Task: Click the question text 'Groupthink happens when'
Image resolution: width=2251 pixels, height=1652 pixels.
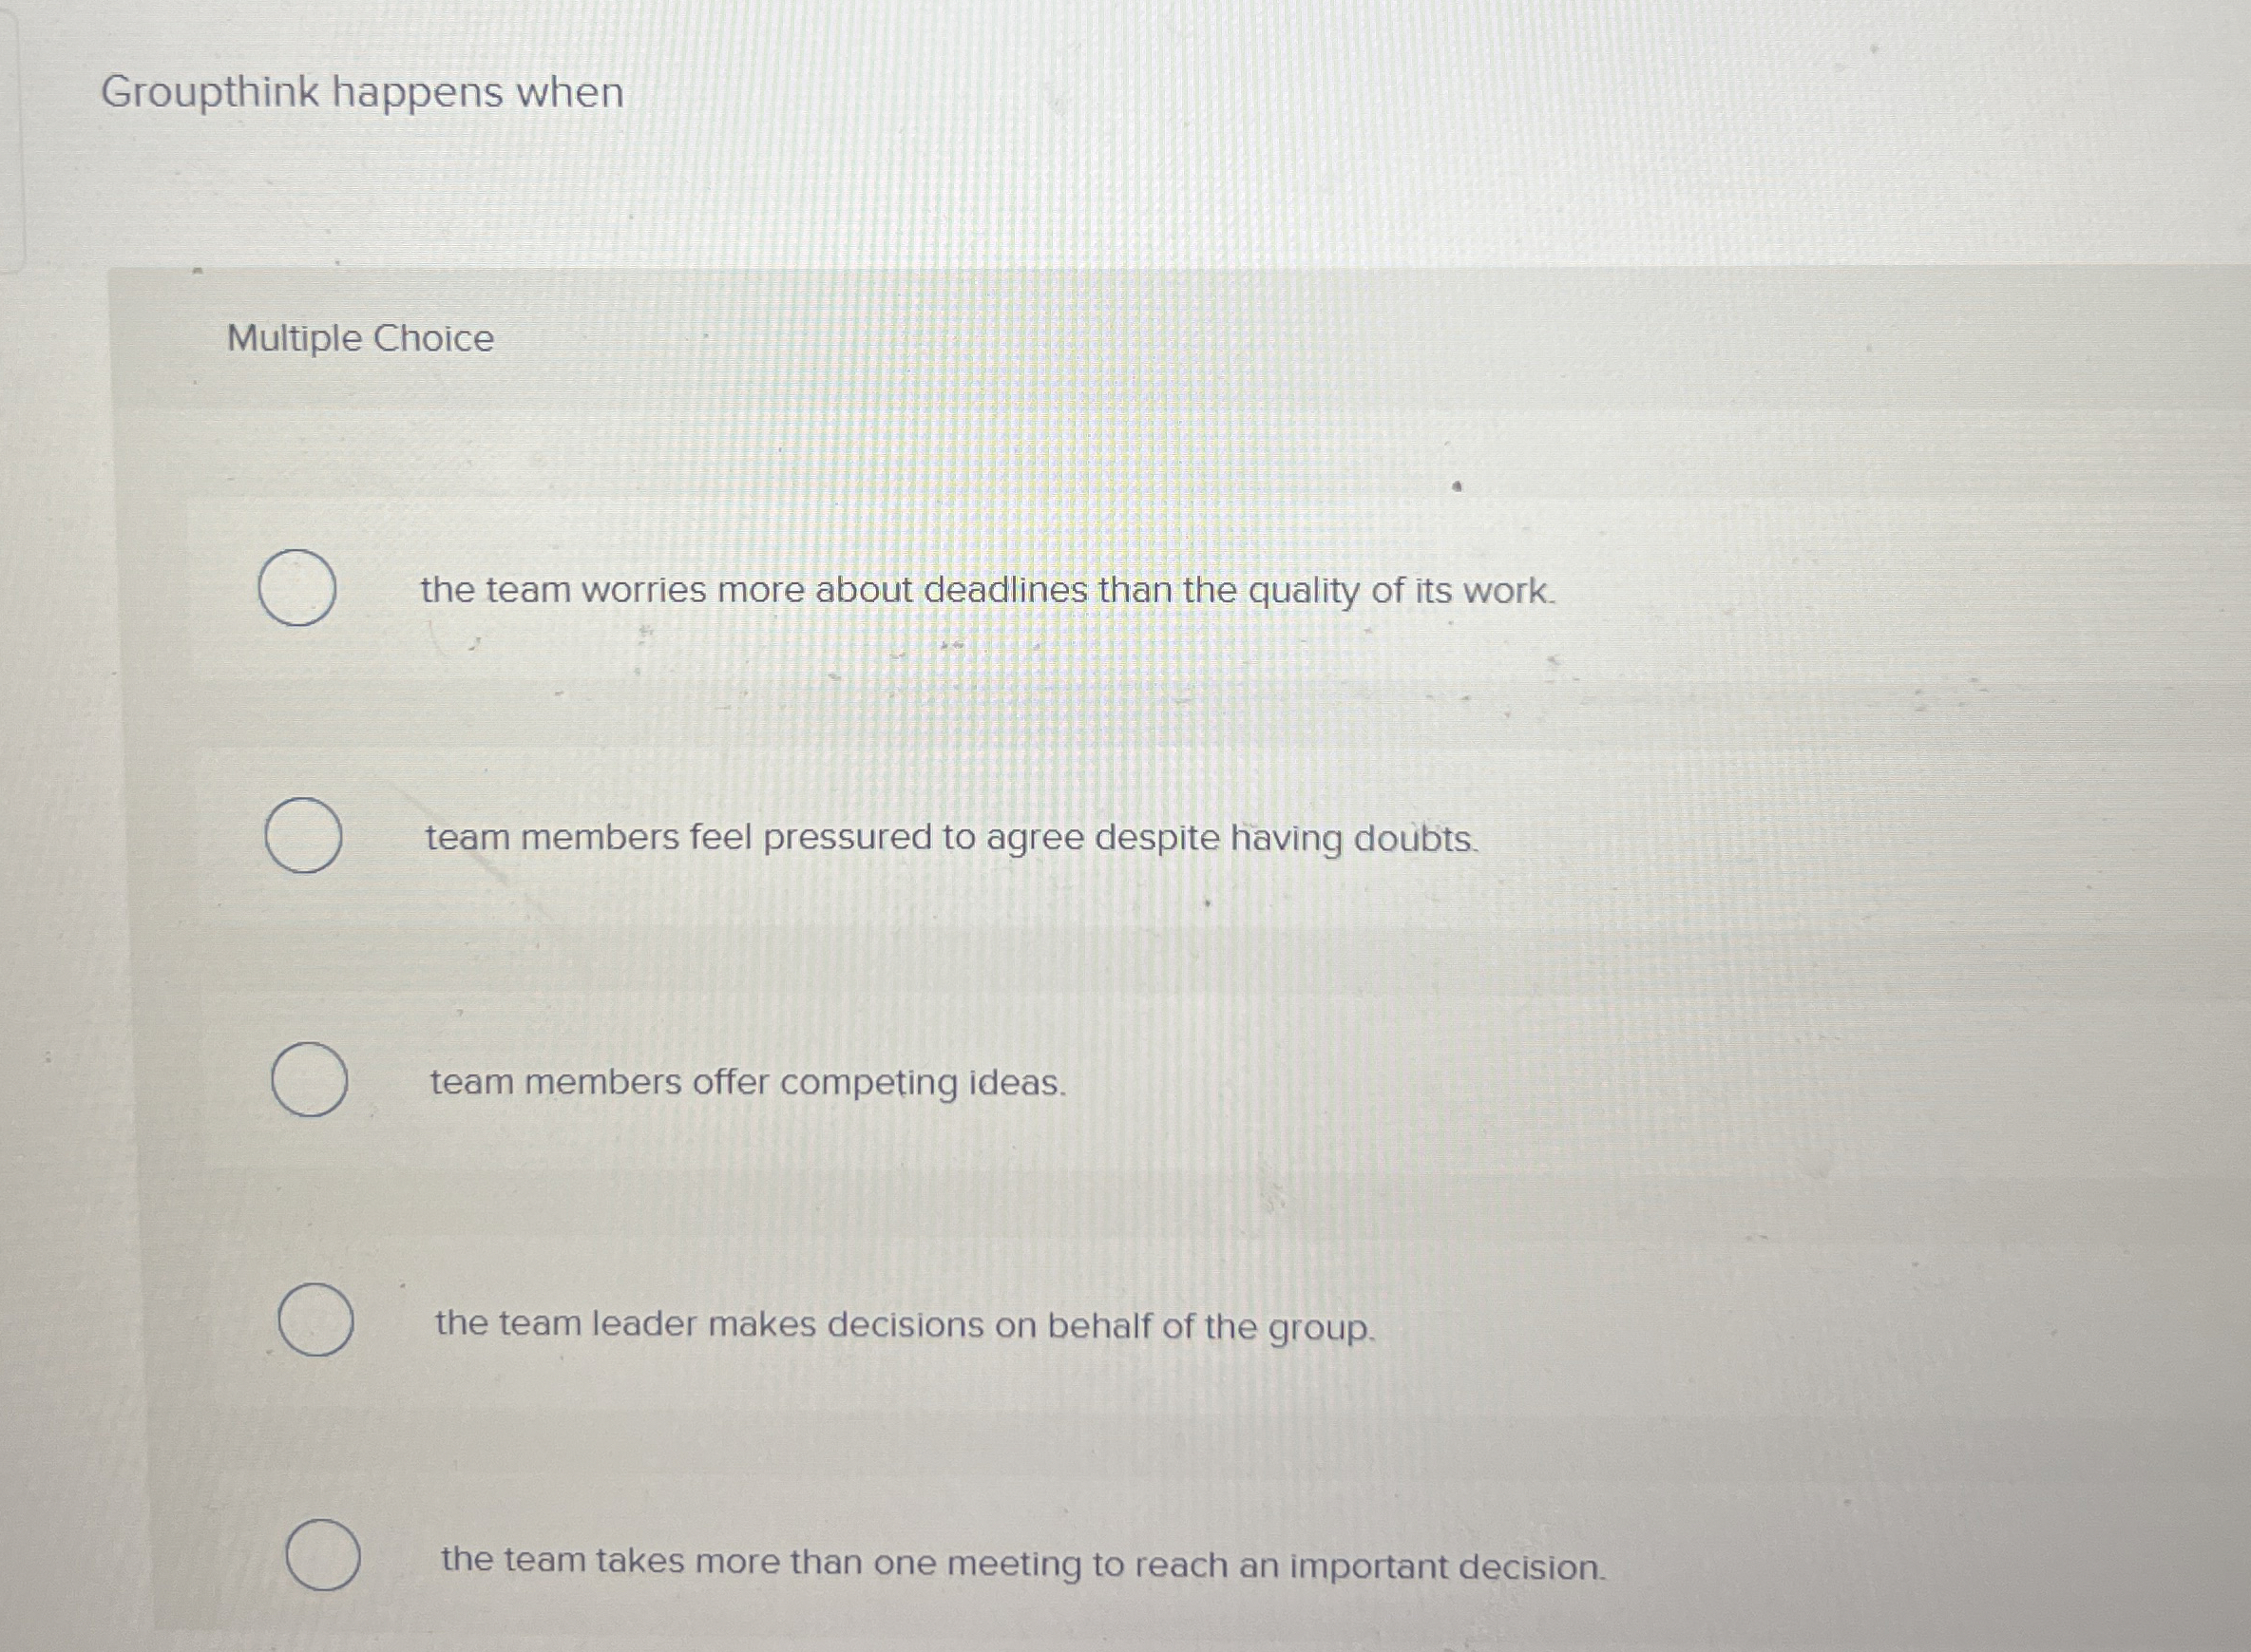Action: (362, 94)
